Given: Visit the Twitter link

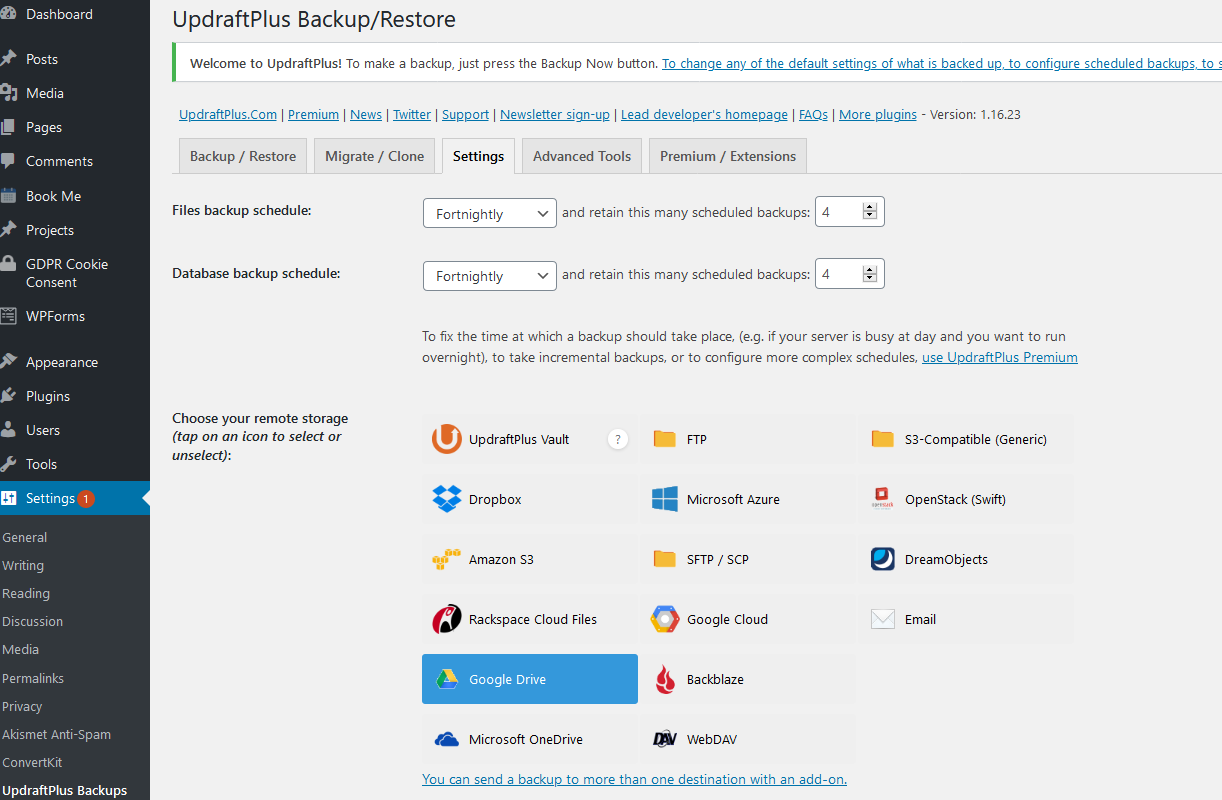Looking at the screenshot, I should pos(412,114).
